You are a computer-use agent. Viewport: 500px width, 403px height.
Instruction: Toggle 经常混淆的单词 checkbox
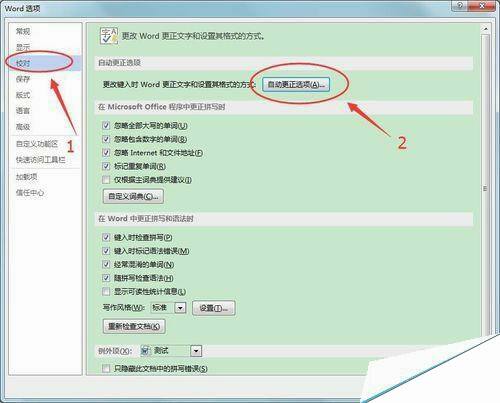(x=106, y=264)
